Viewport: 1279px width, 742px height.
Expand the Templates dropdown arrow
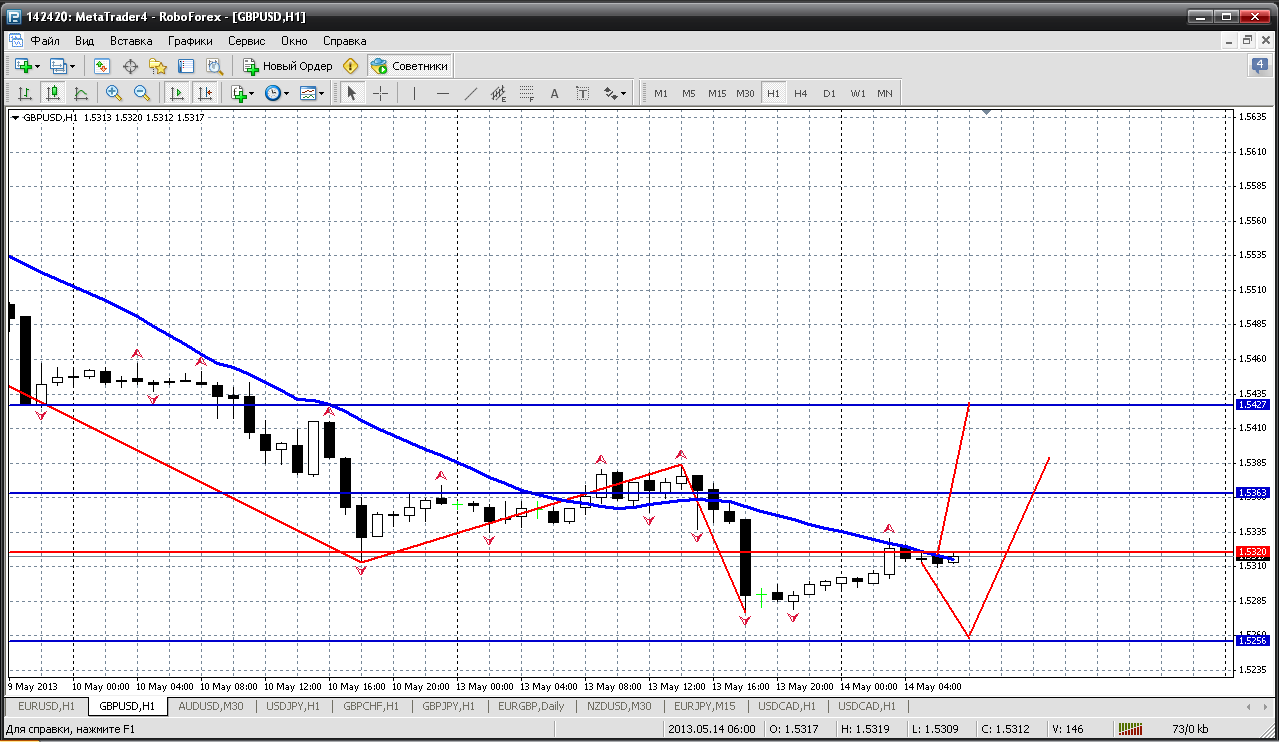[322, 93]
